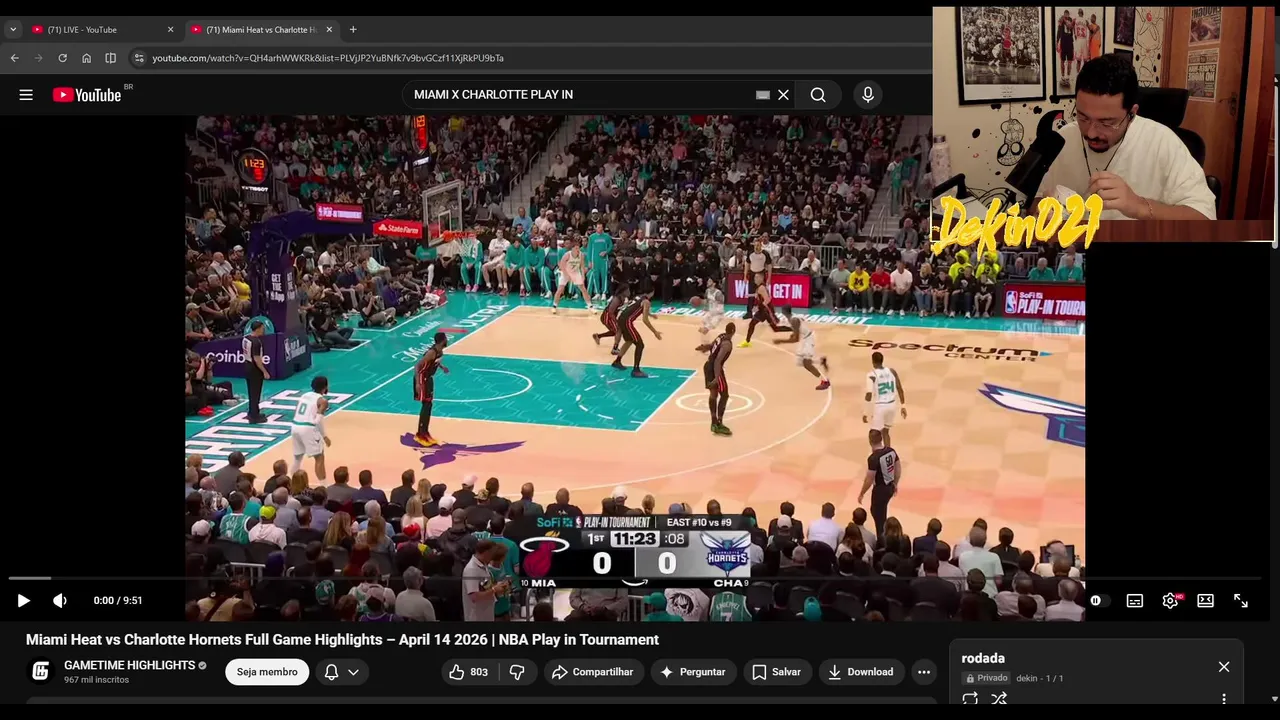This screenshot has width=1280, height=720.
Task: Open player settings gear
Action: 1170,601
